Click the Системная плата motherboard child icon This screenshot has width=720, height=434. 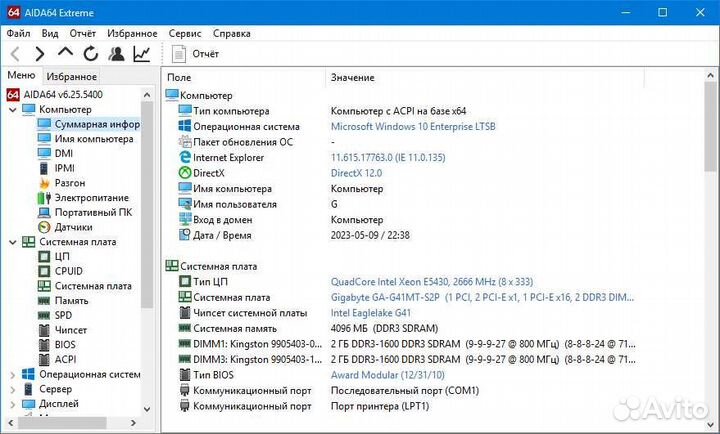click(x=44, y=286)
